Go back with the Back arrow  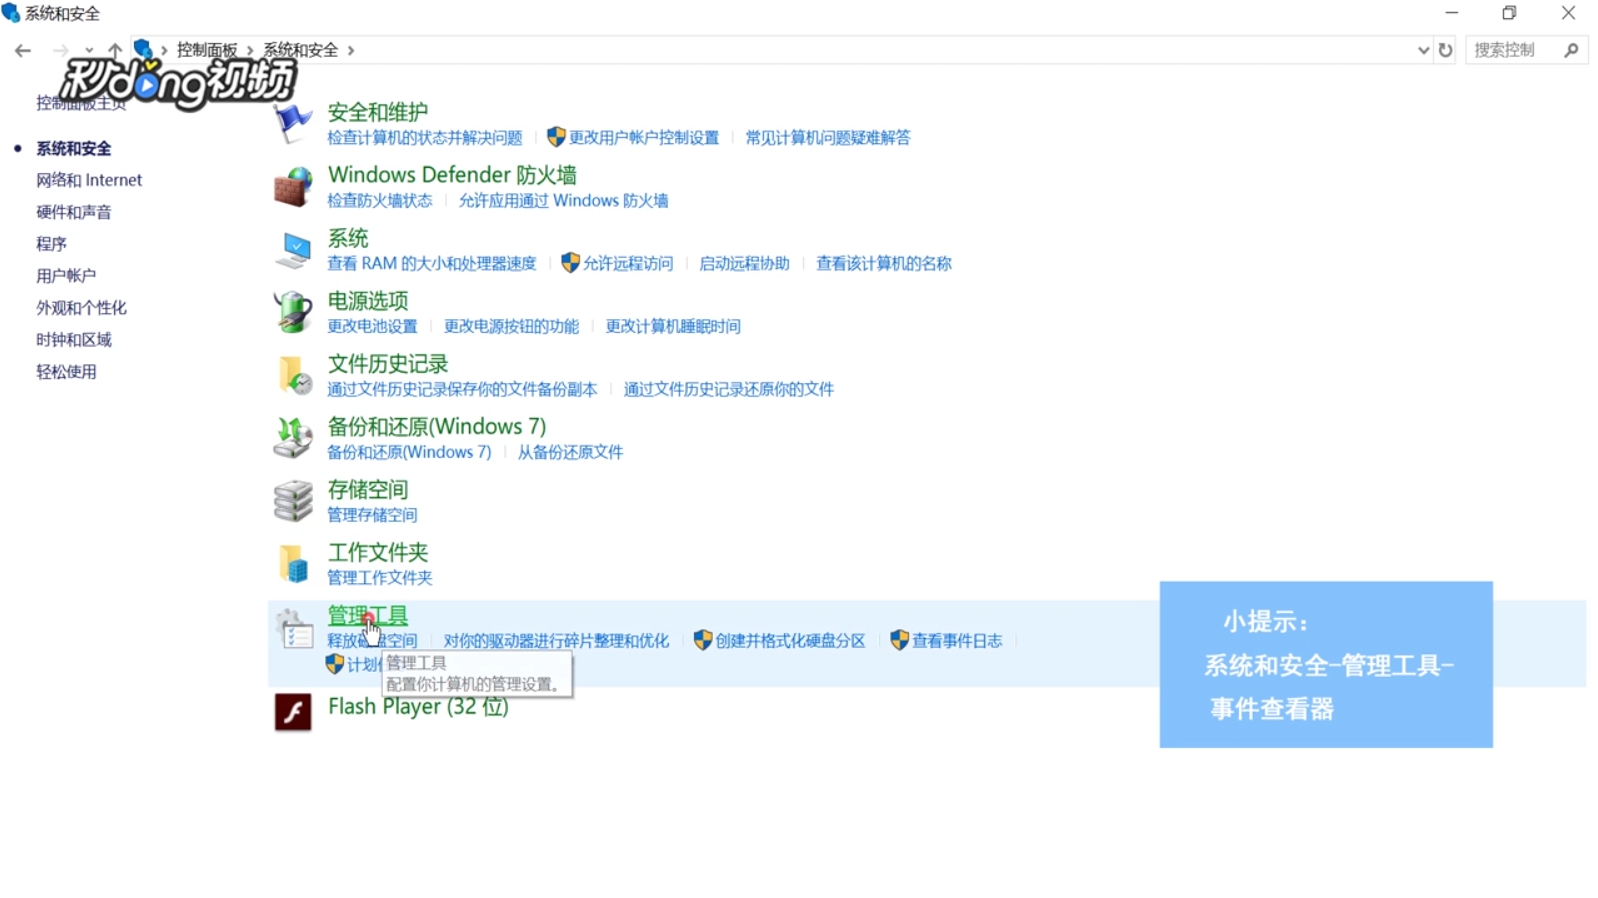tap(23, 50)
